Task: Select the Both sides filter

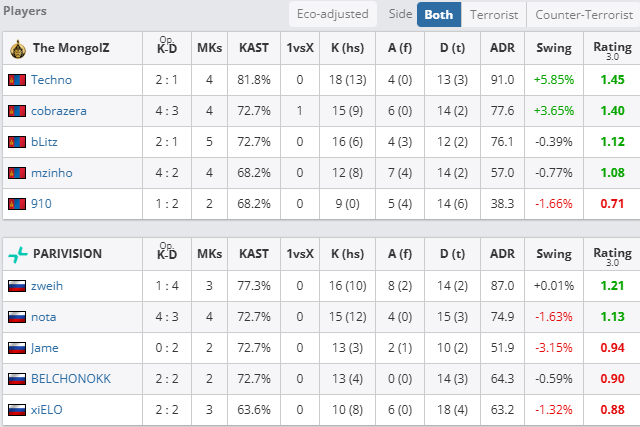Action: click(439, 15)
